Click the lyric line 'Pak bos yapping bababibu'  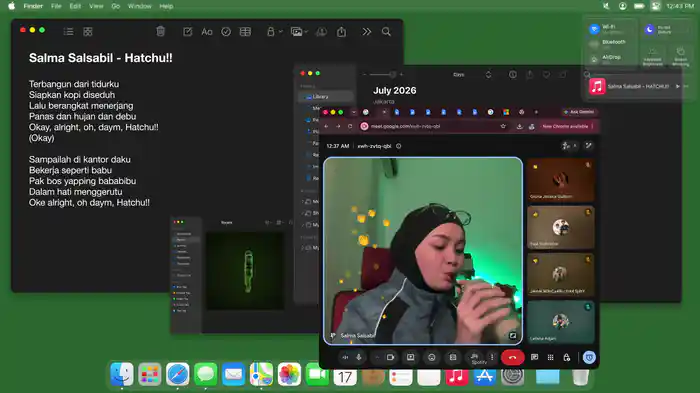click(x=83, y=181)
